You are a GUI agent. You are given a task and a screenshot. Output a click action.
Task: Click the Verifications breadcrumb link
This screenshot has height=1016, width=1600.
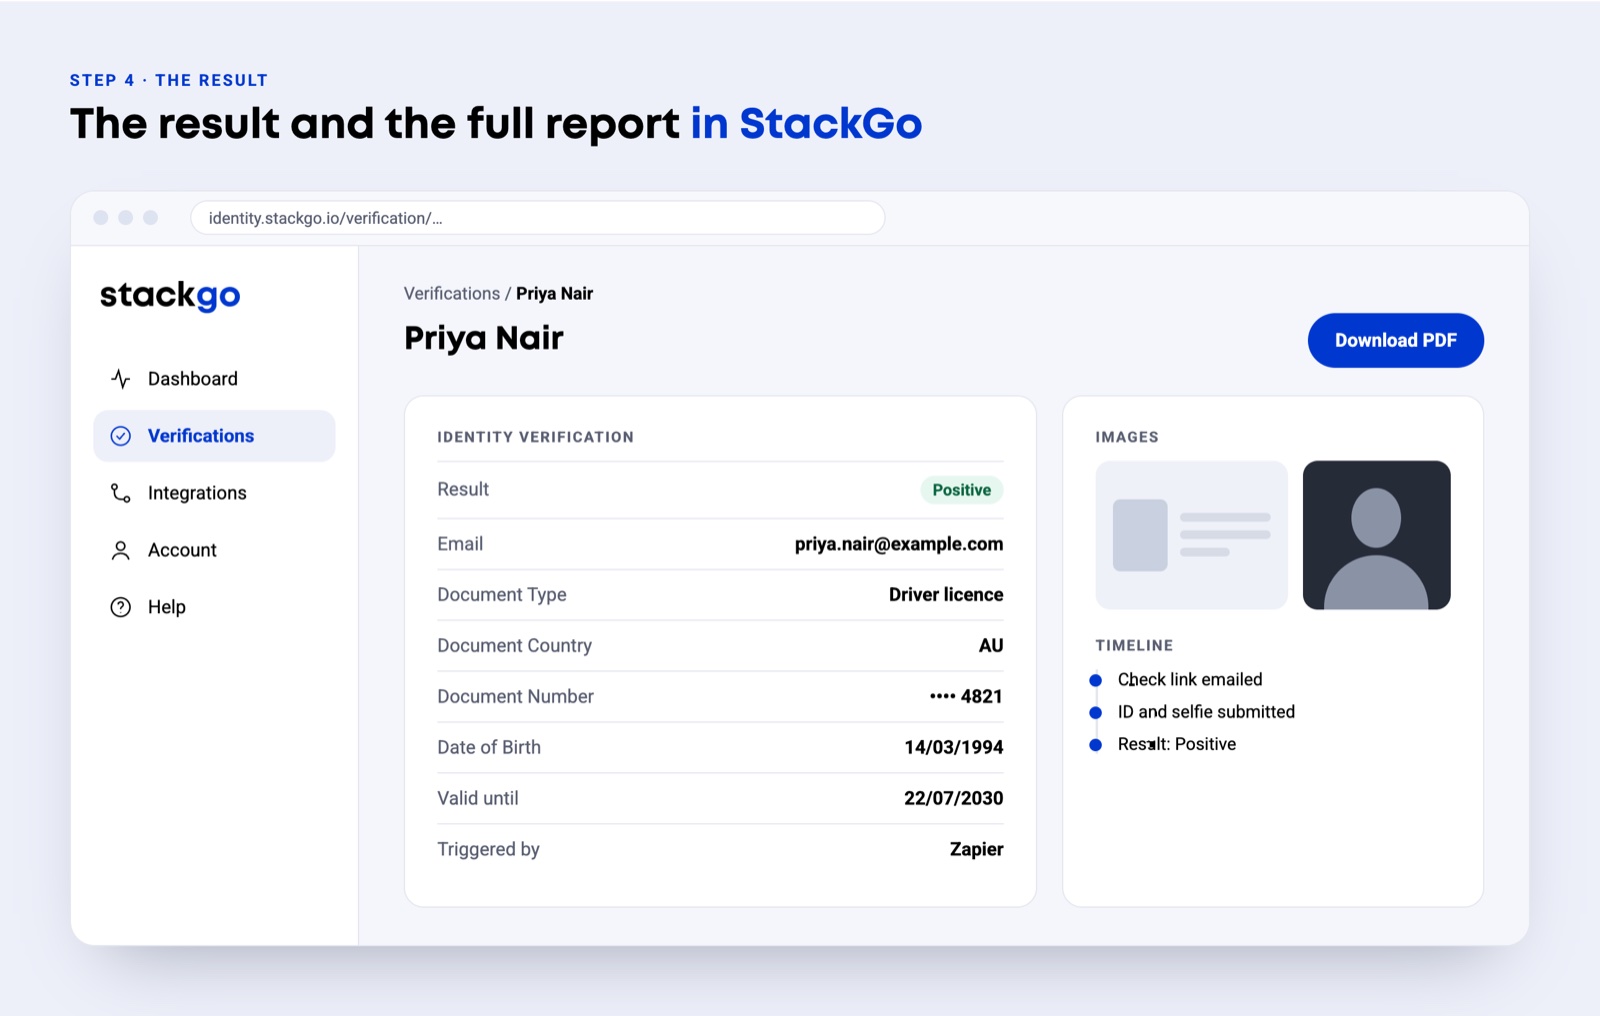point(452,293)
